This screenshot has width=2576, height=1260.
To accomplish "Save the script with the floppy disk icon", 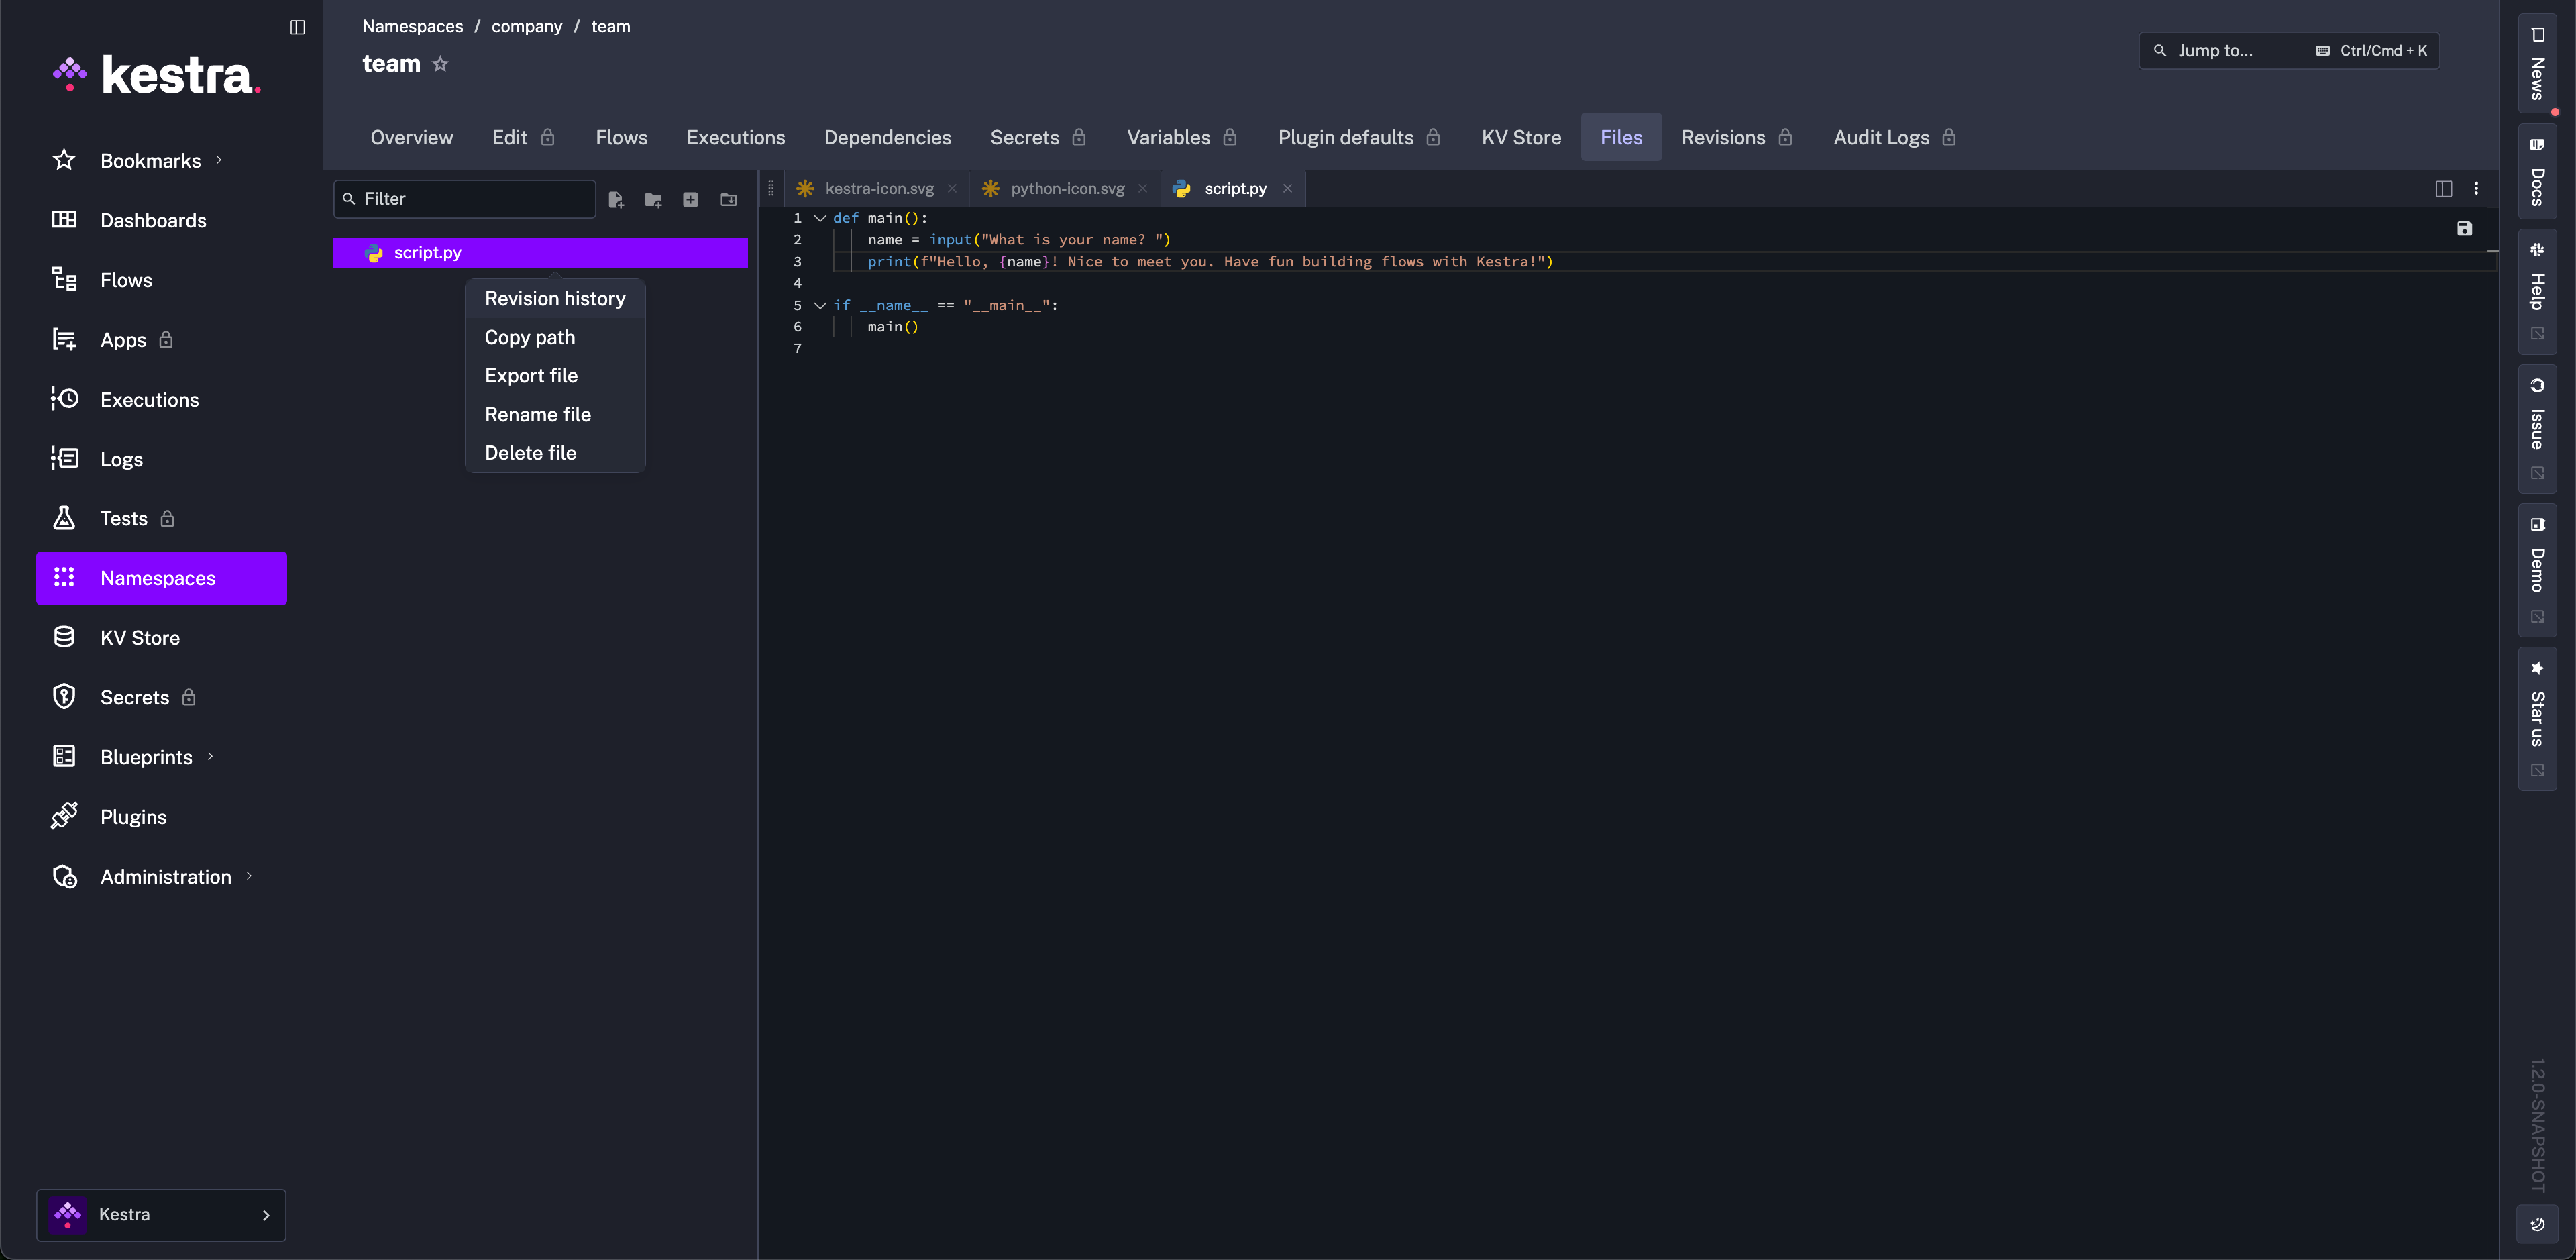I will tap(2465, 228).
